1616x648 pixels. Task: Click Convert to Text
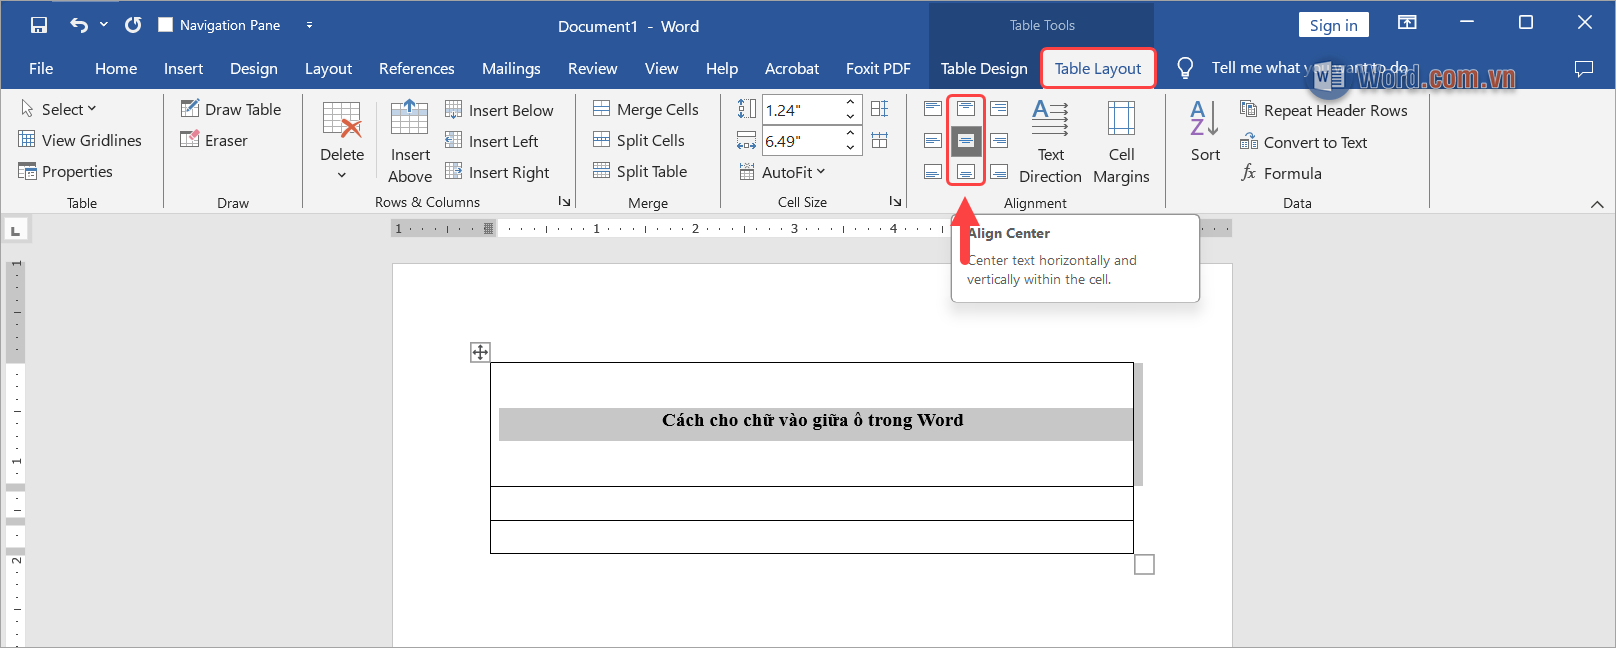point(1303,142)
